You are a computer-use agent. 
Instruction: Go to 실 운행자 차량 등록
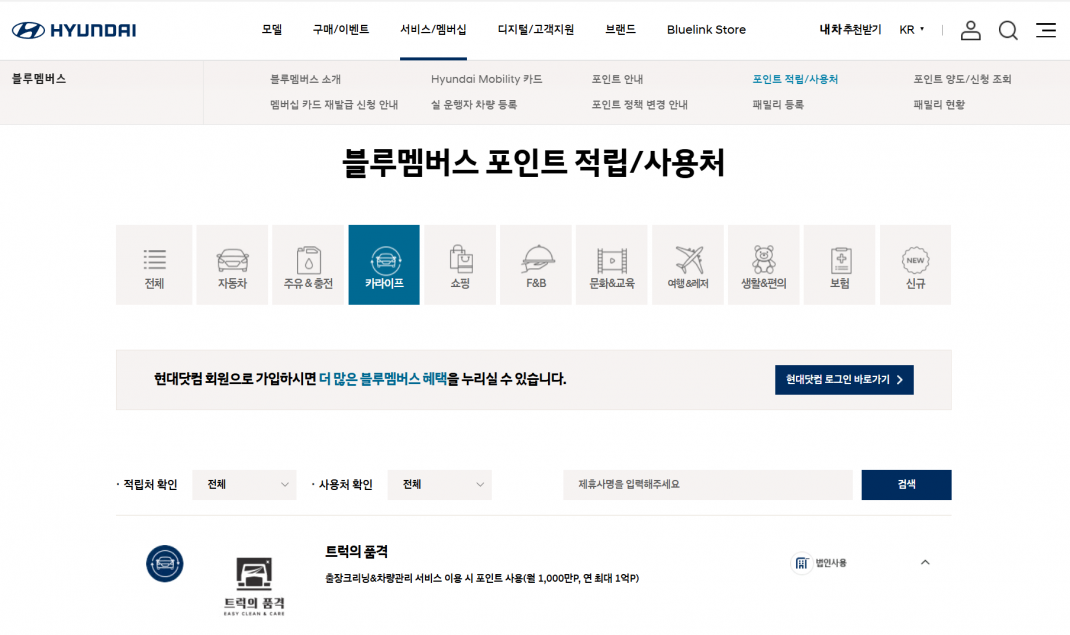pos(474,104)
